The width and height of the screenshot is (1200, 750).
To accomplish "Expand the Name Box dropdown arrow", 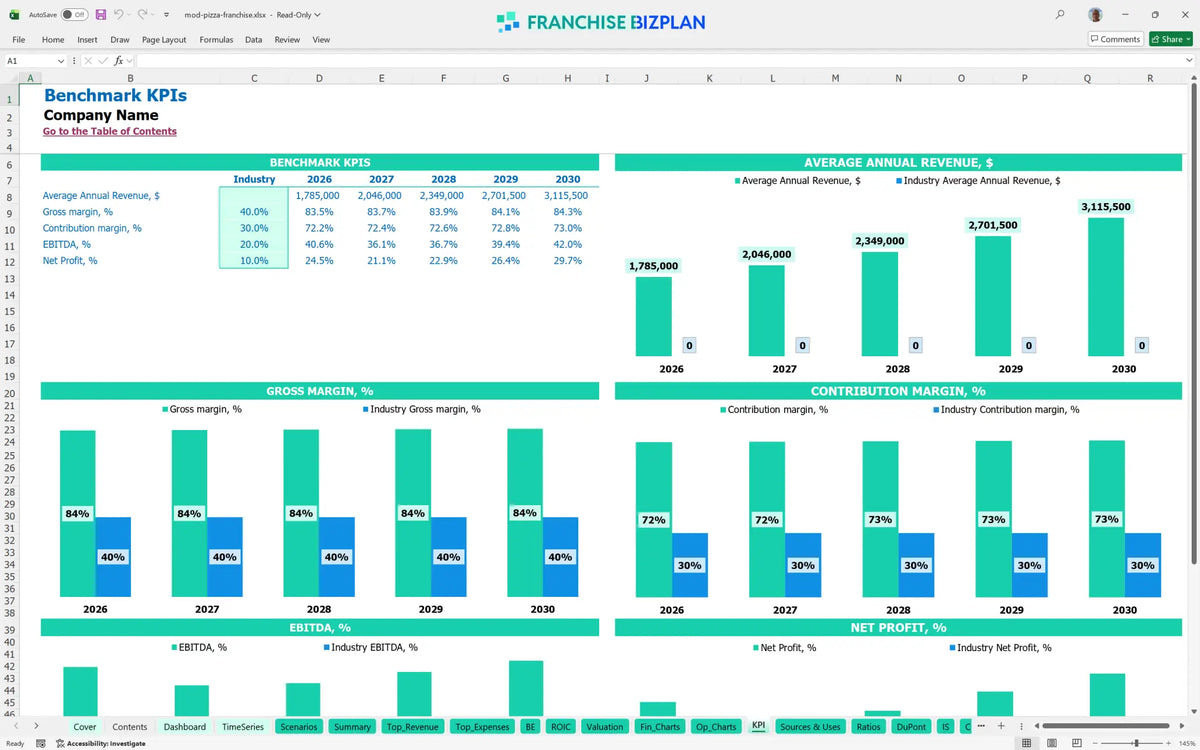I will 61,61.
